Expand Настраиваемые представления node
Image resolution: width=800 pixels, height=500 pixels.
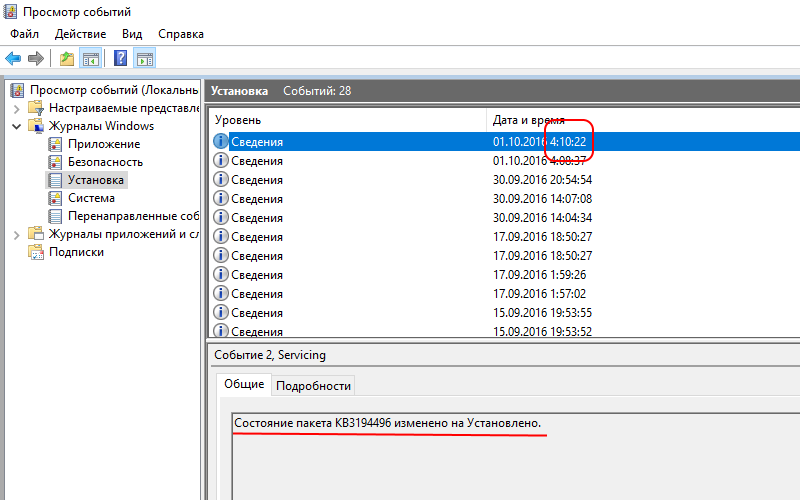(x=17, y=108)
